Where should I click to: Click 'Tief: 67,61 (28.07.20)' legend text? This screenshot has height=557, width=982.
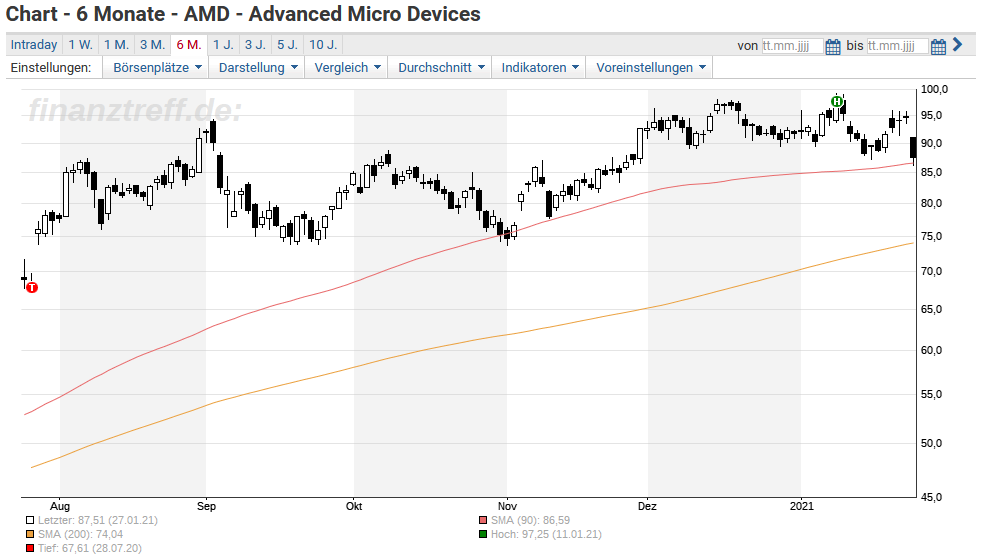pyautogui.click(x=90, y=548)
